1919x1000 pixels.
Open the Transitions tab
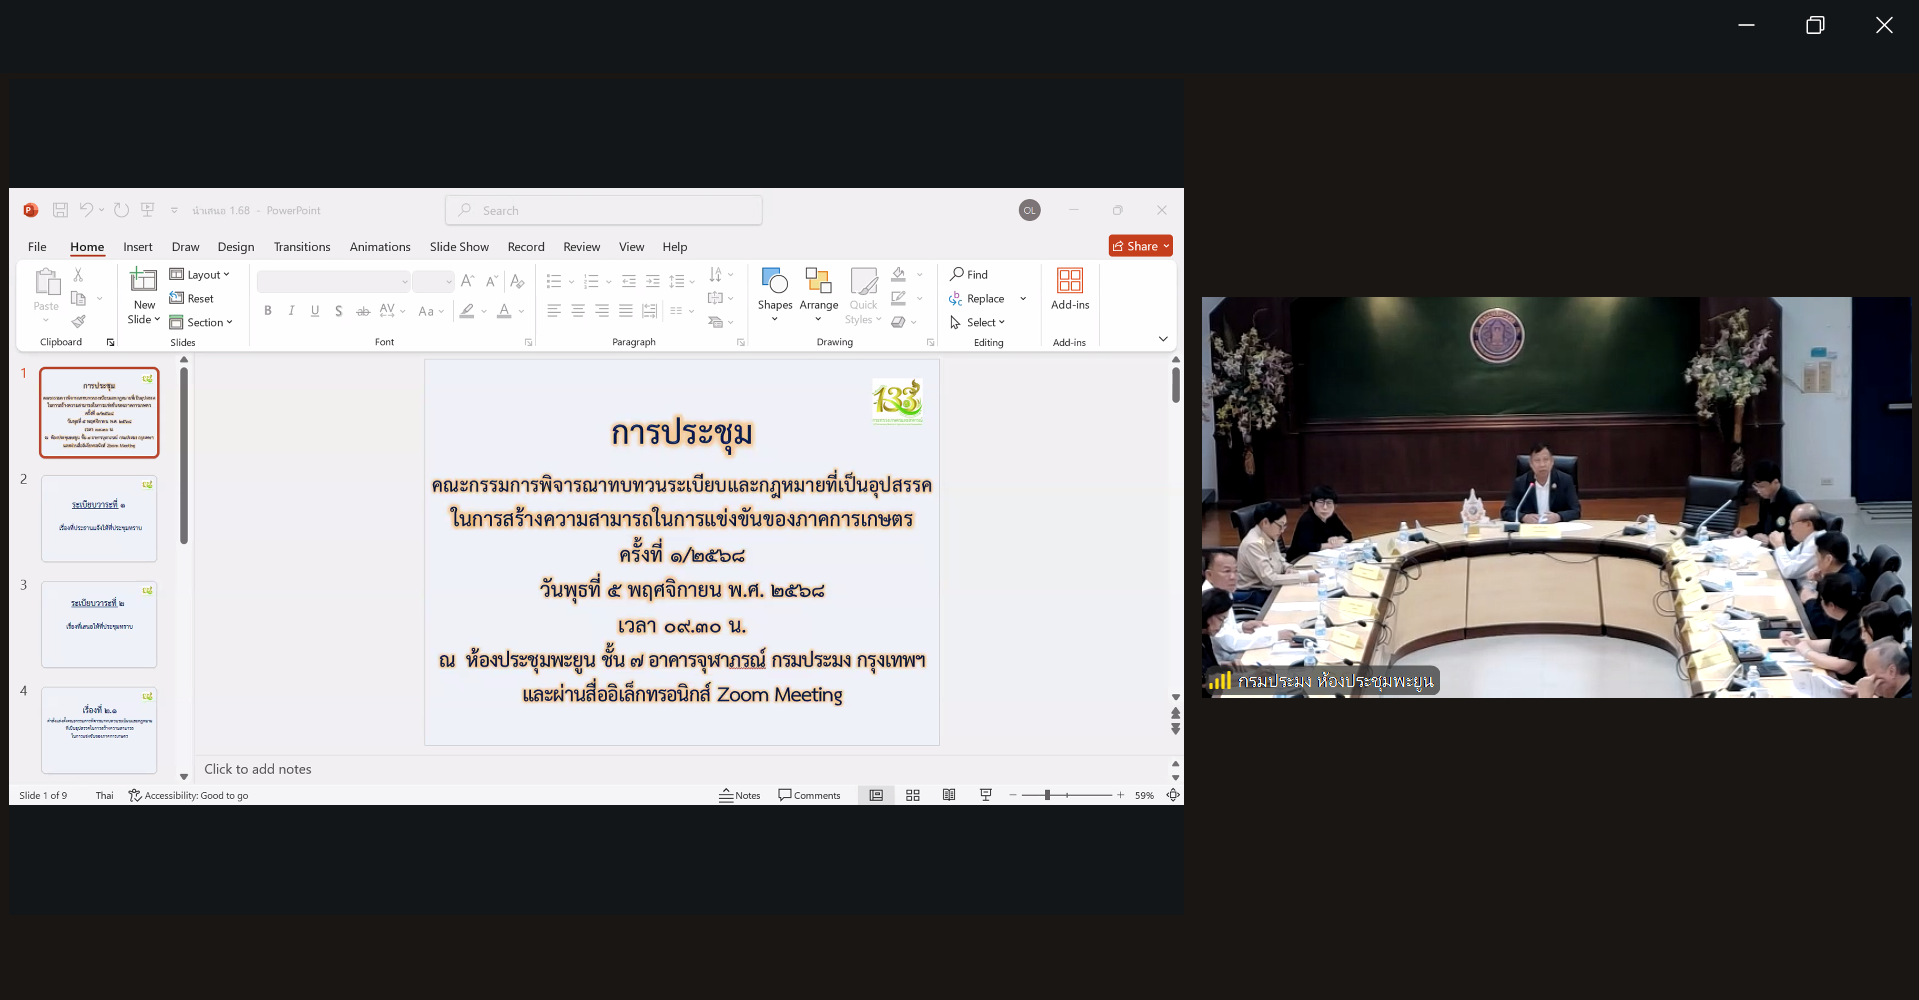(x=302, y=247)
